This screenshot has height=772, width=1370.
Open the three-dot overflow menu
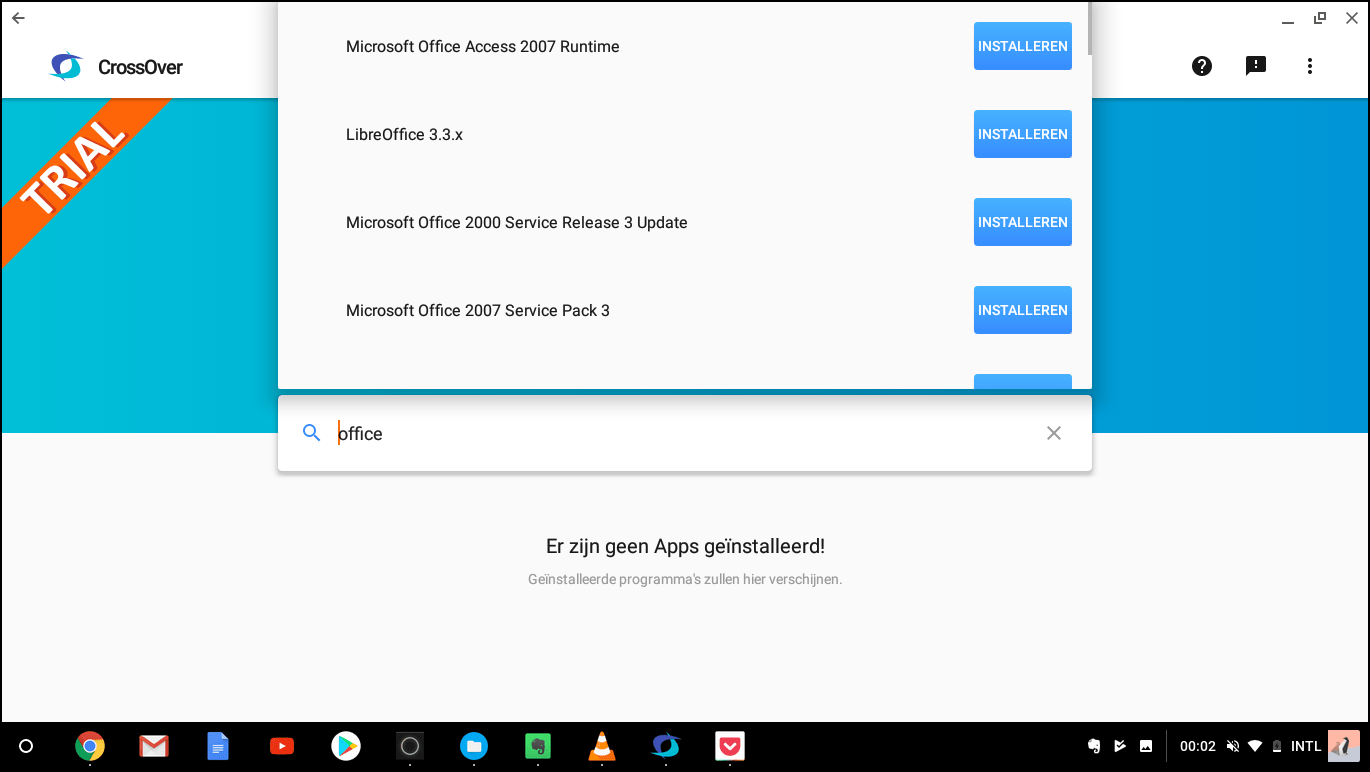click(1310, 66)
